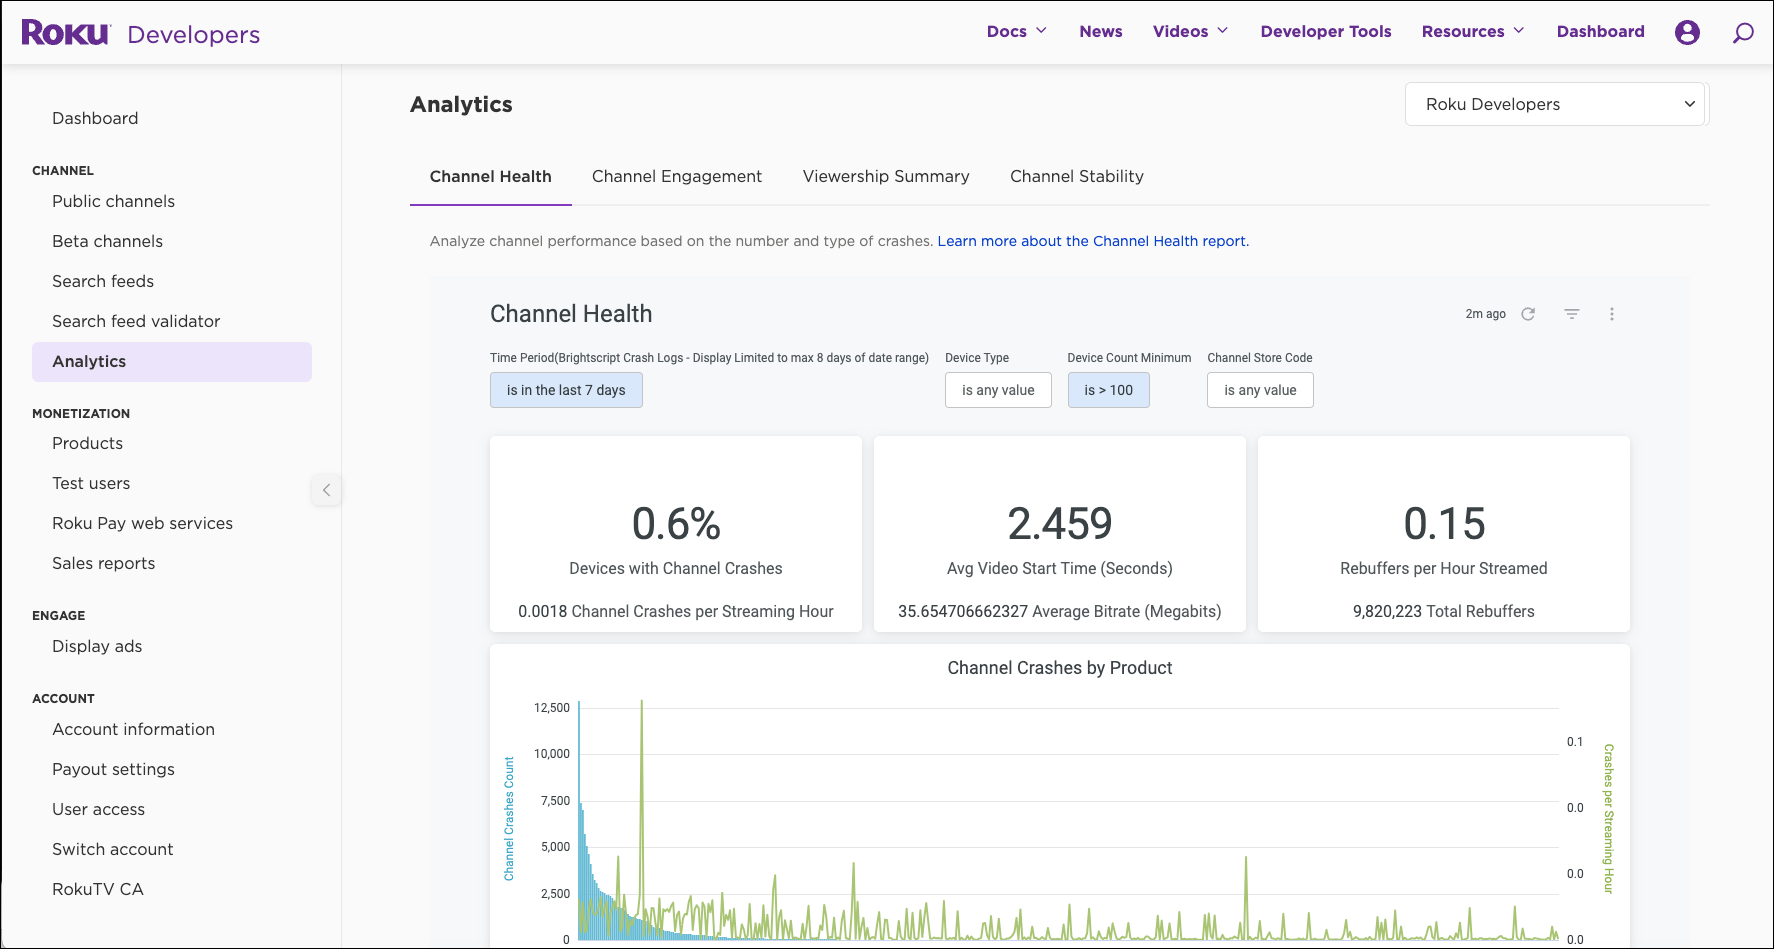Select the Channel Health tab

tap(491, 177)
